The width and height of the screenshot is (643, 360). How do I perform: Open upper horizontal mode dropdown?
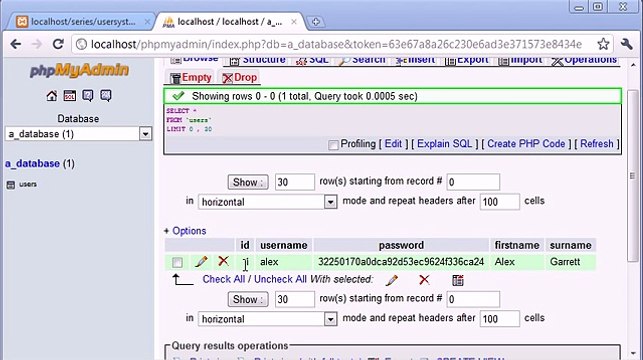267,202
